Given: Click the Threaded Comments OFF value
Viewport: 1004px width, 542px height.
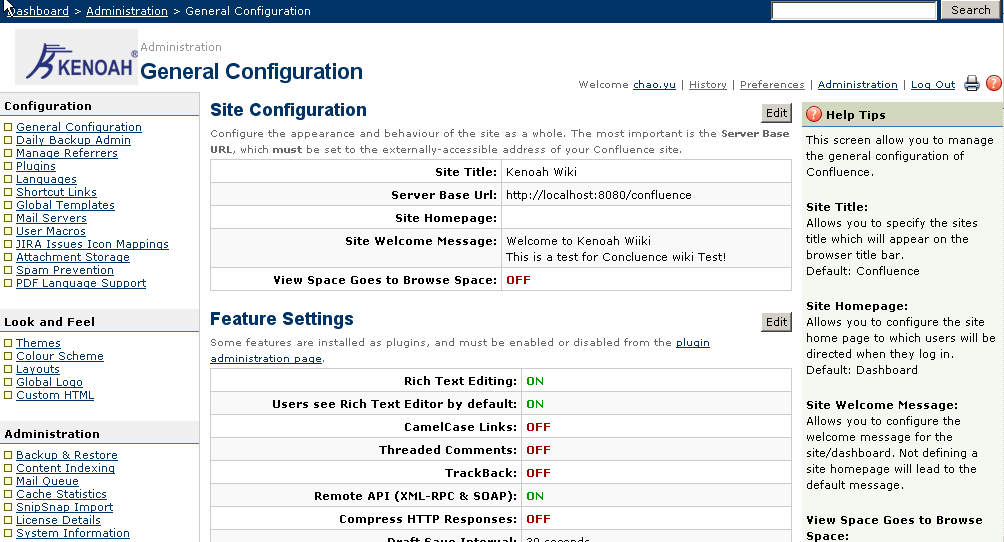Looking at the screenshot, I should click(x=538, y=450).
